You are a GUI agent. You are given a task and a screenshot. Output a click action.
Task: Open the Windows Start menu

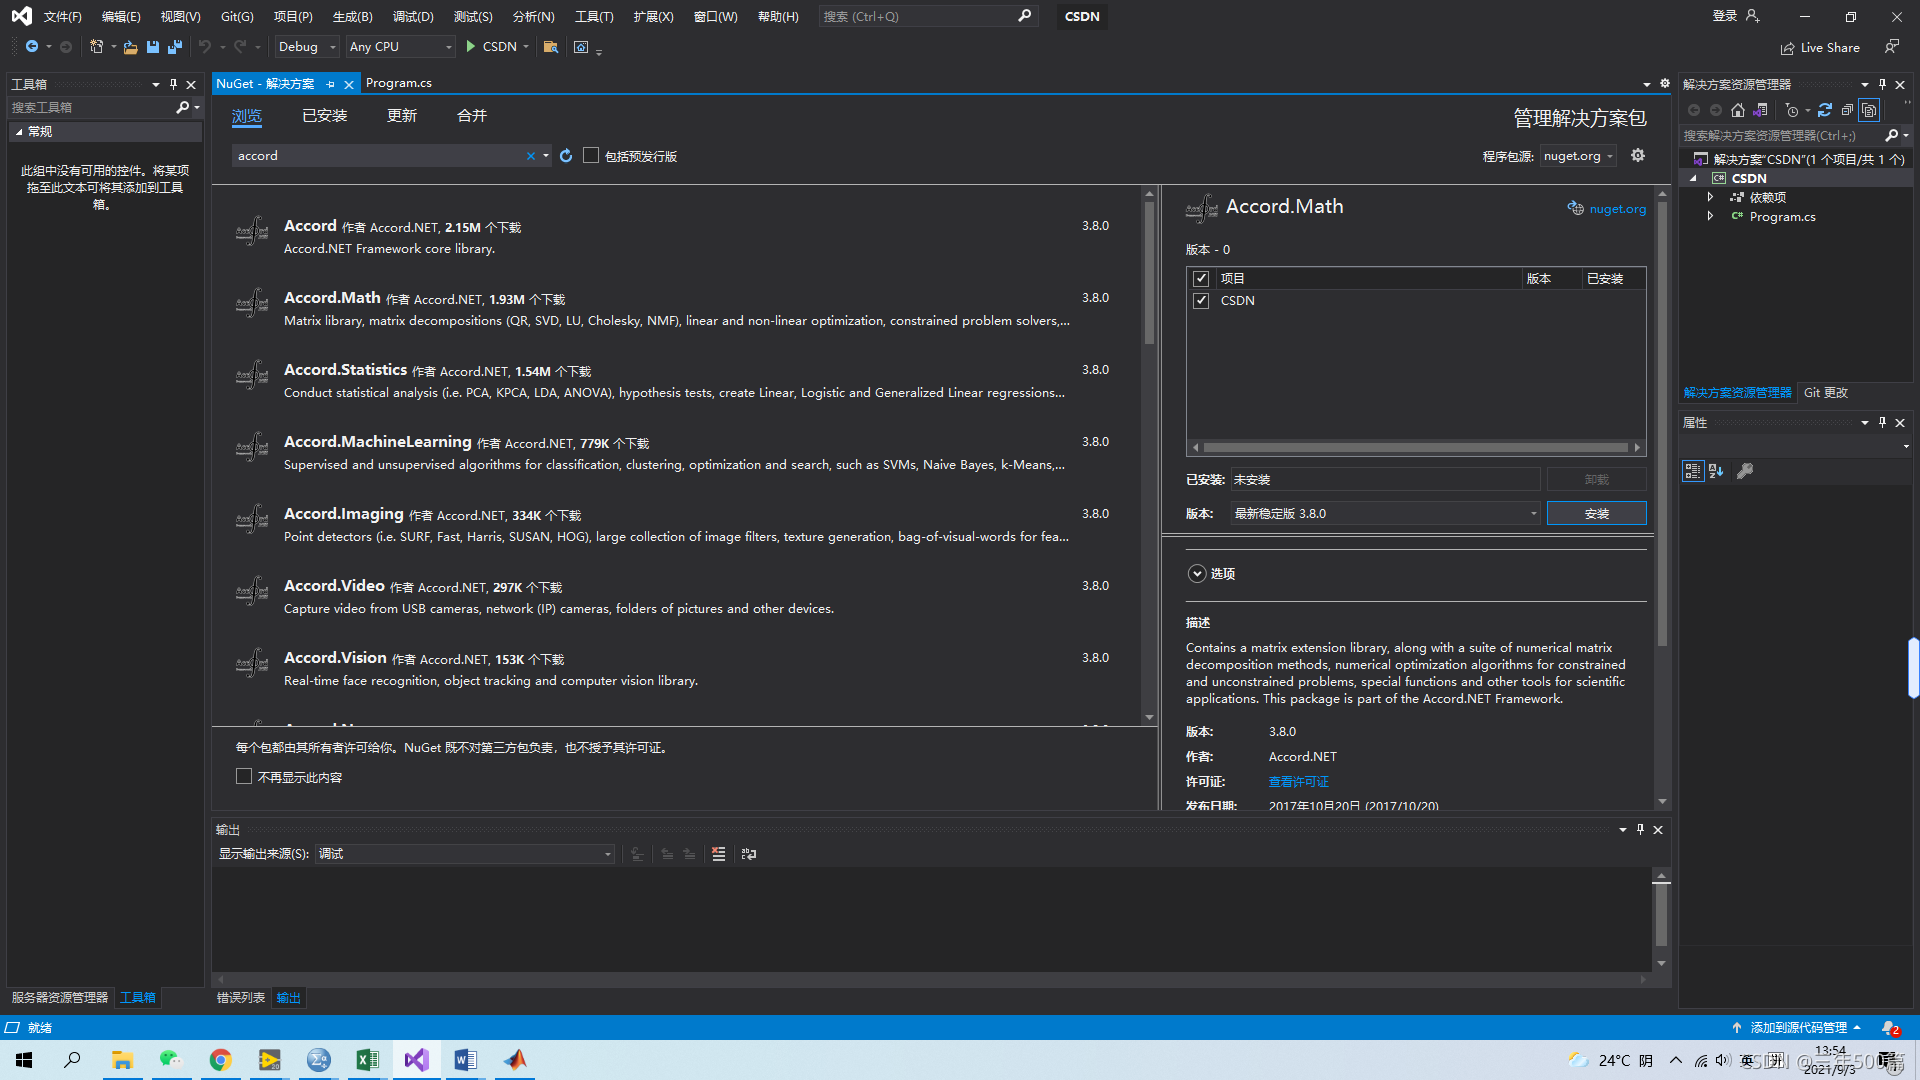tap(24, 1060)
